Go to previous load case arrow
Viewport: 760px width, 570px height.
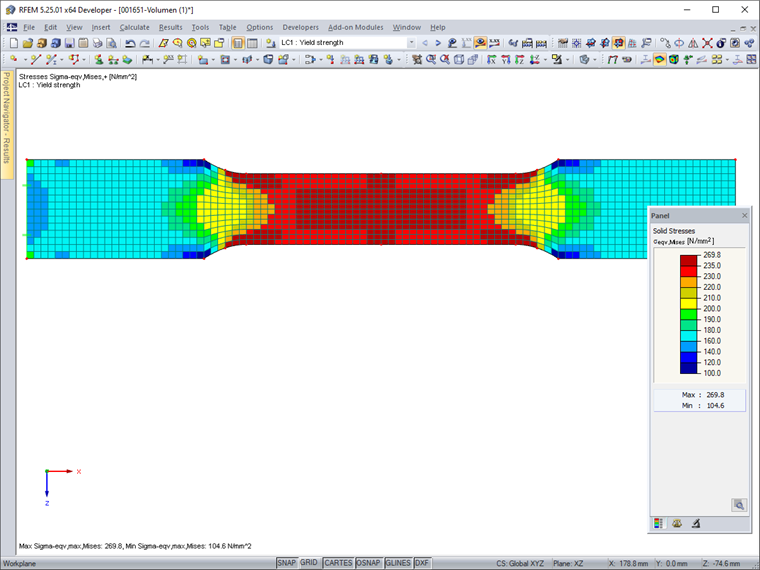click(425, 43)
